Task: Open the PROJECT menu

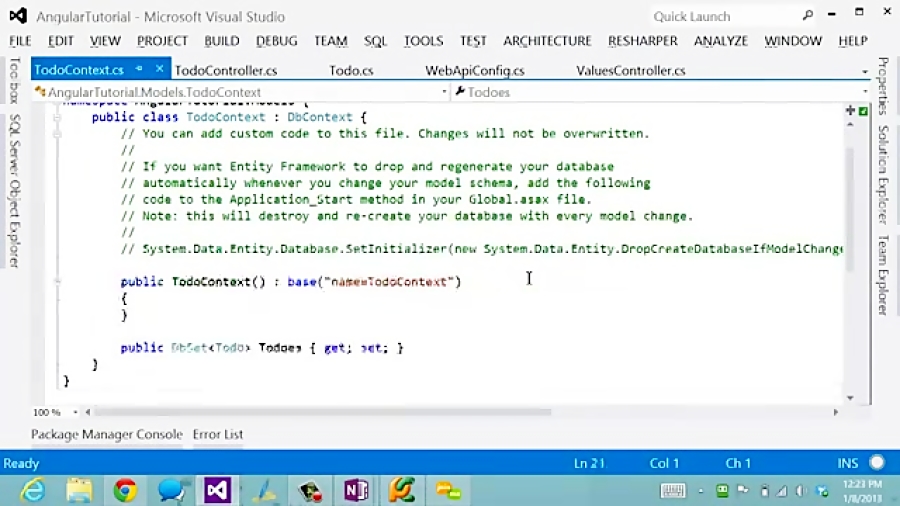Action: click(x=162, y=41)
